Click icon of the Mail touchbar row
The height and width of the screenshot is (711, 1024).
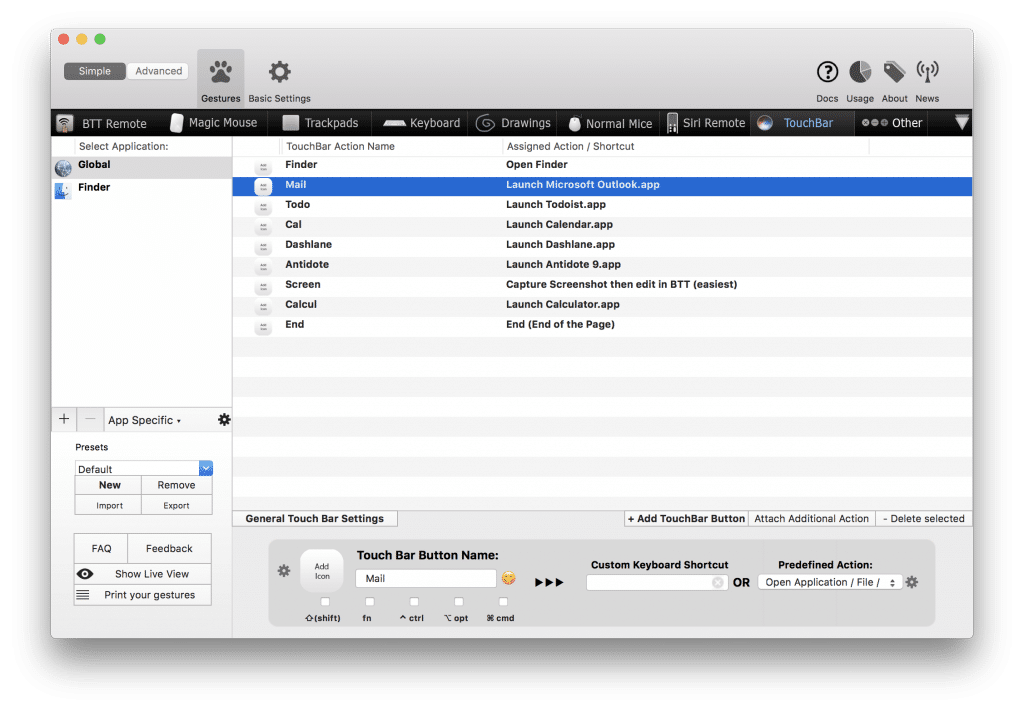(263, 187)
